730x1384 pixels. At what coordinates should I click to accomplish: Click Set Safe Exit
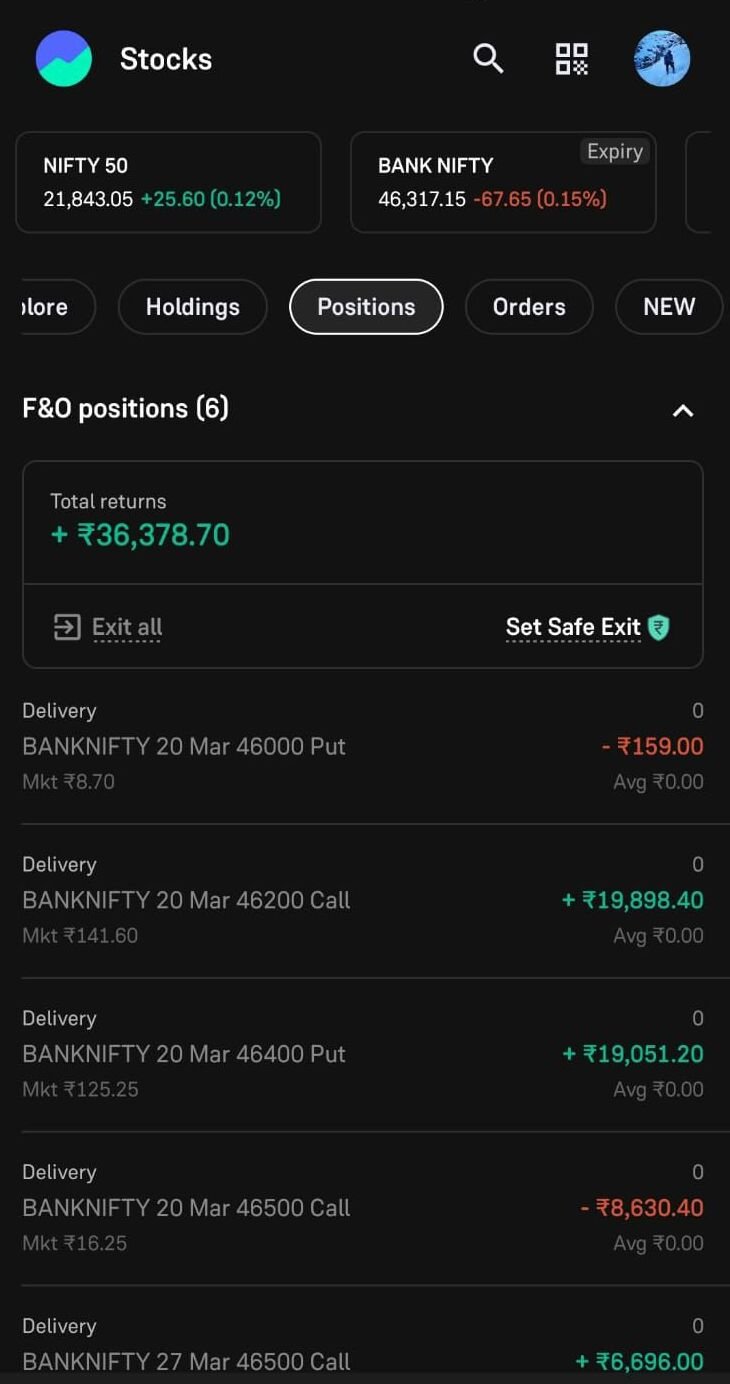pyautogui.click(x=573, y=627)
